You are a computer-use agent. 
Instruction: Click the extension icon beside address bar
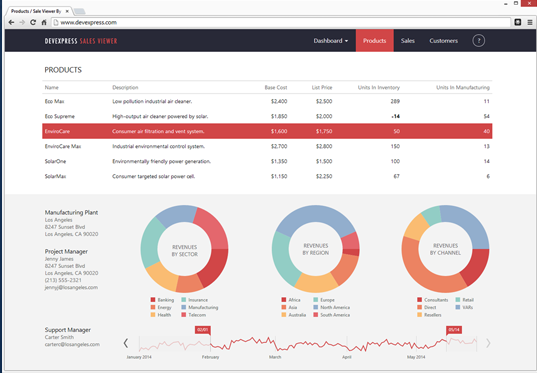(518, 22)
